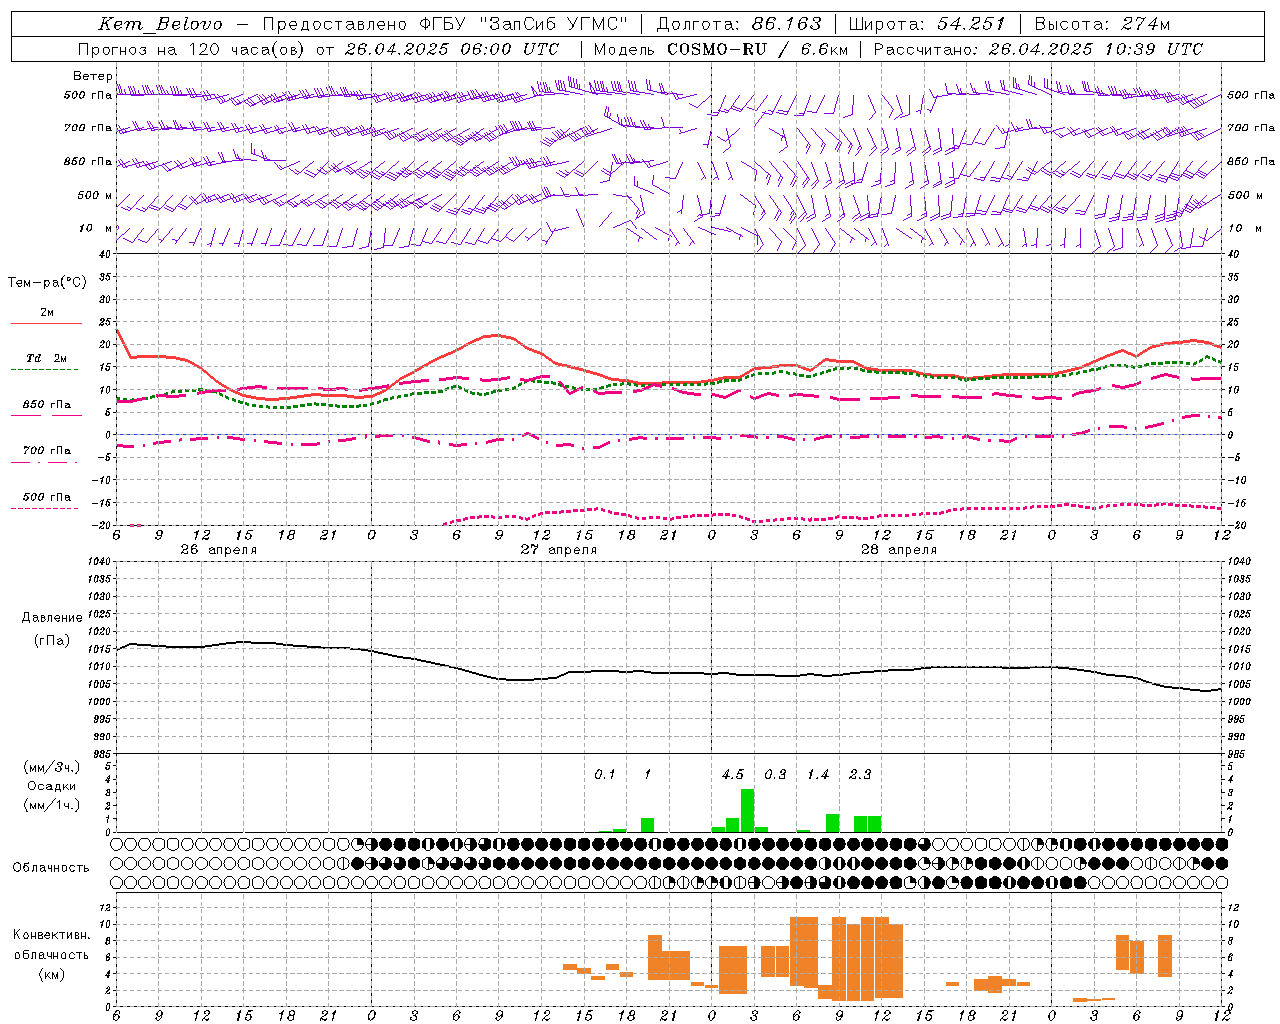1280x1024 pixels.
Task: Click the 3-hour precipitation total 0.1
Action: point(605,774)
